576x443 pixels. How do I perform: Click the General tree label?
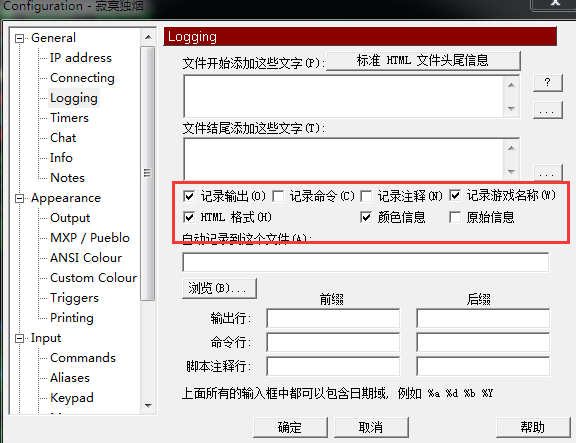[x=53, y=38]
